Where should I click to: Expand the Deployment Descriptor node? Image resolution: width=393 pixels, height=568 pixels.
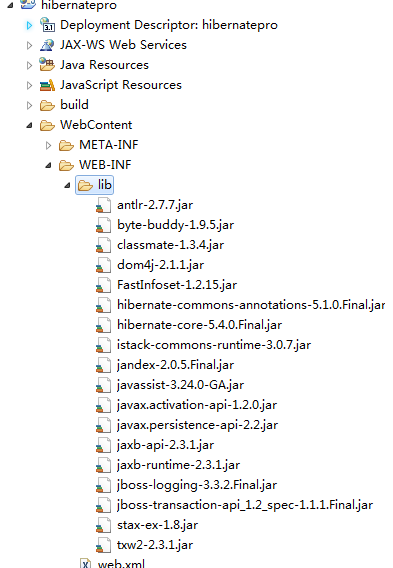[x=29, y=25]
